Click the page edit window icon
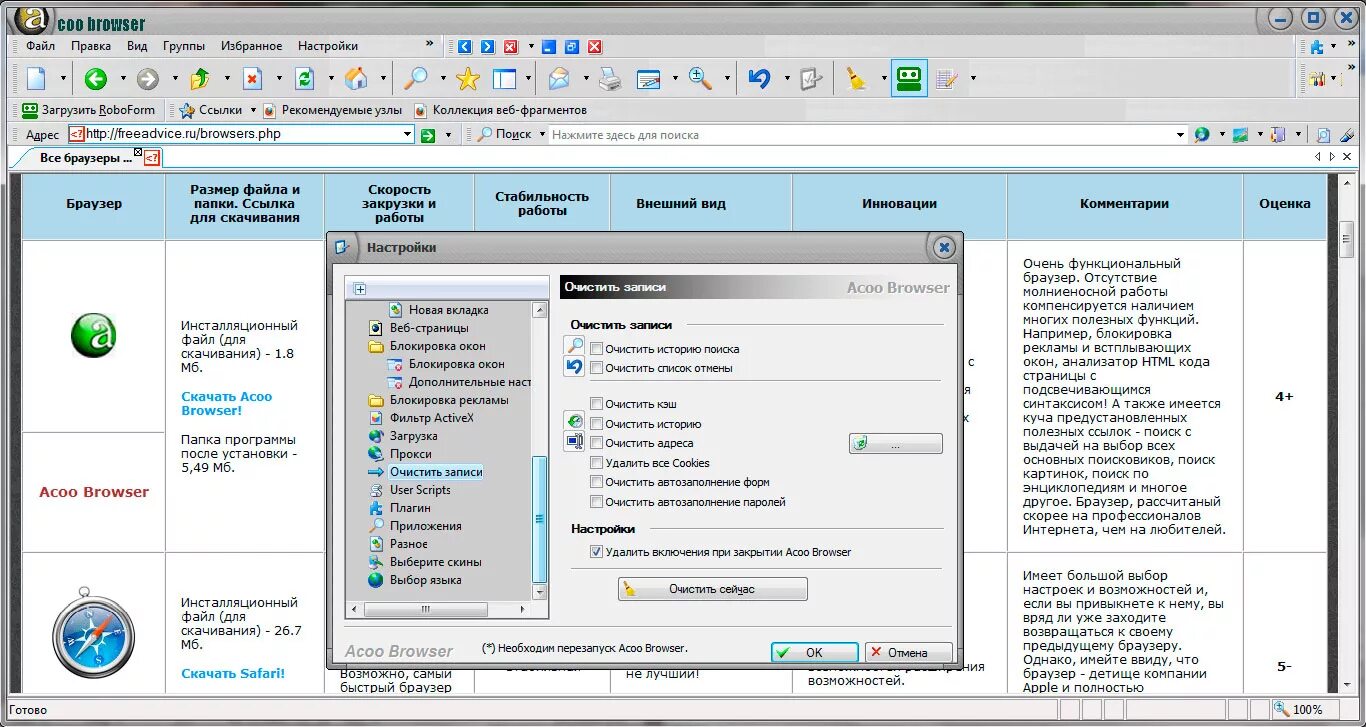Viewport: 1366px width, 727px height. (648, 79)
